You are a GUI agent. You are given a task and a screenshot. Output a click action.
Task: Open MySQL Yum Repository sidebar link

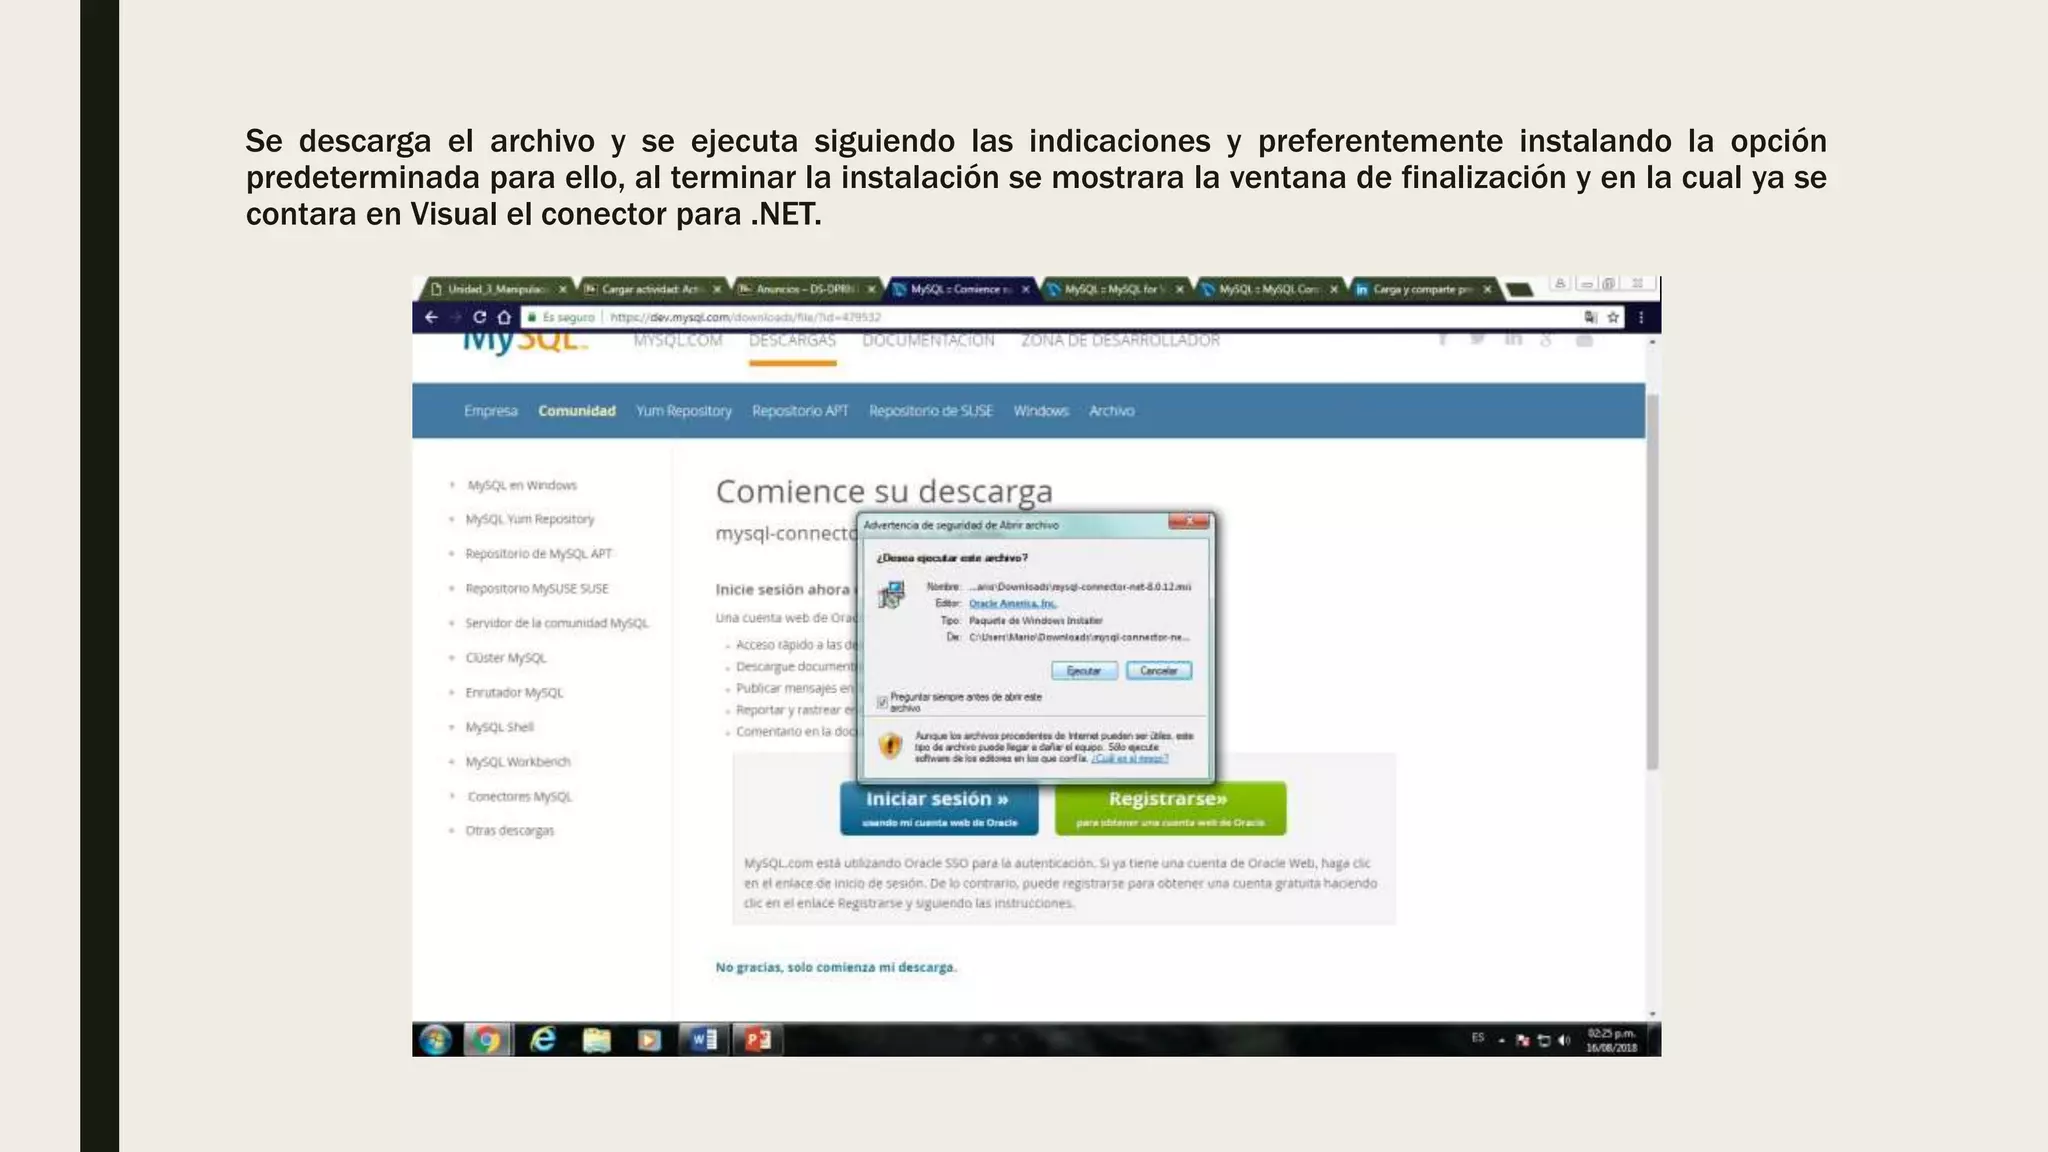click(x=530, y=519)
